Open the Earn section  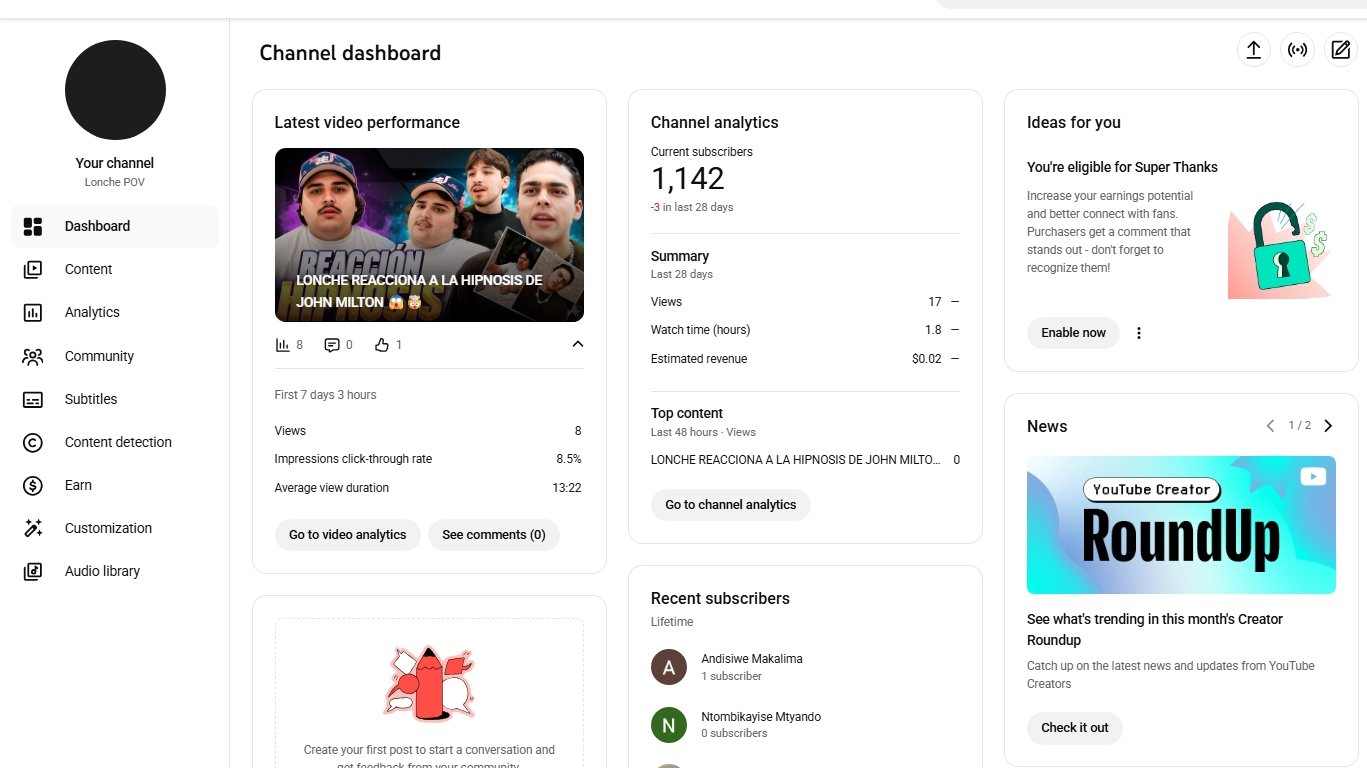click(x=78, y=485)
